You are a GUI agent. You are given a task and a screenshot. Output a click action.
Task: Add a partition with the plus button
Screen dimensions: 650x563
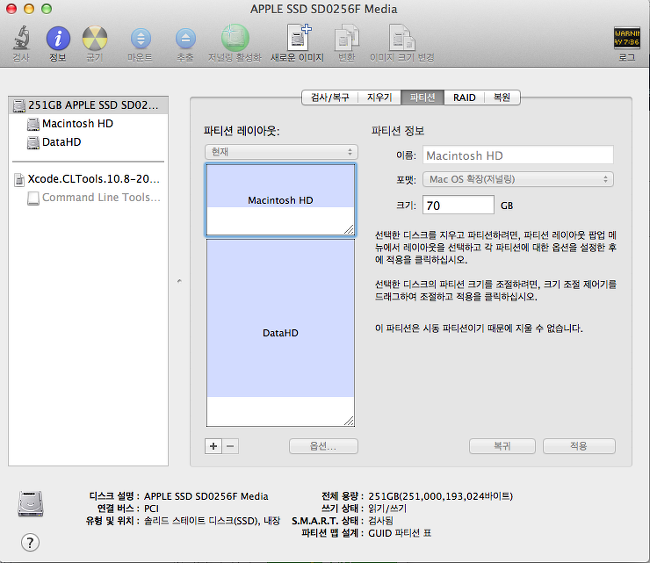click(x=213, y=446)
